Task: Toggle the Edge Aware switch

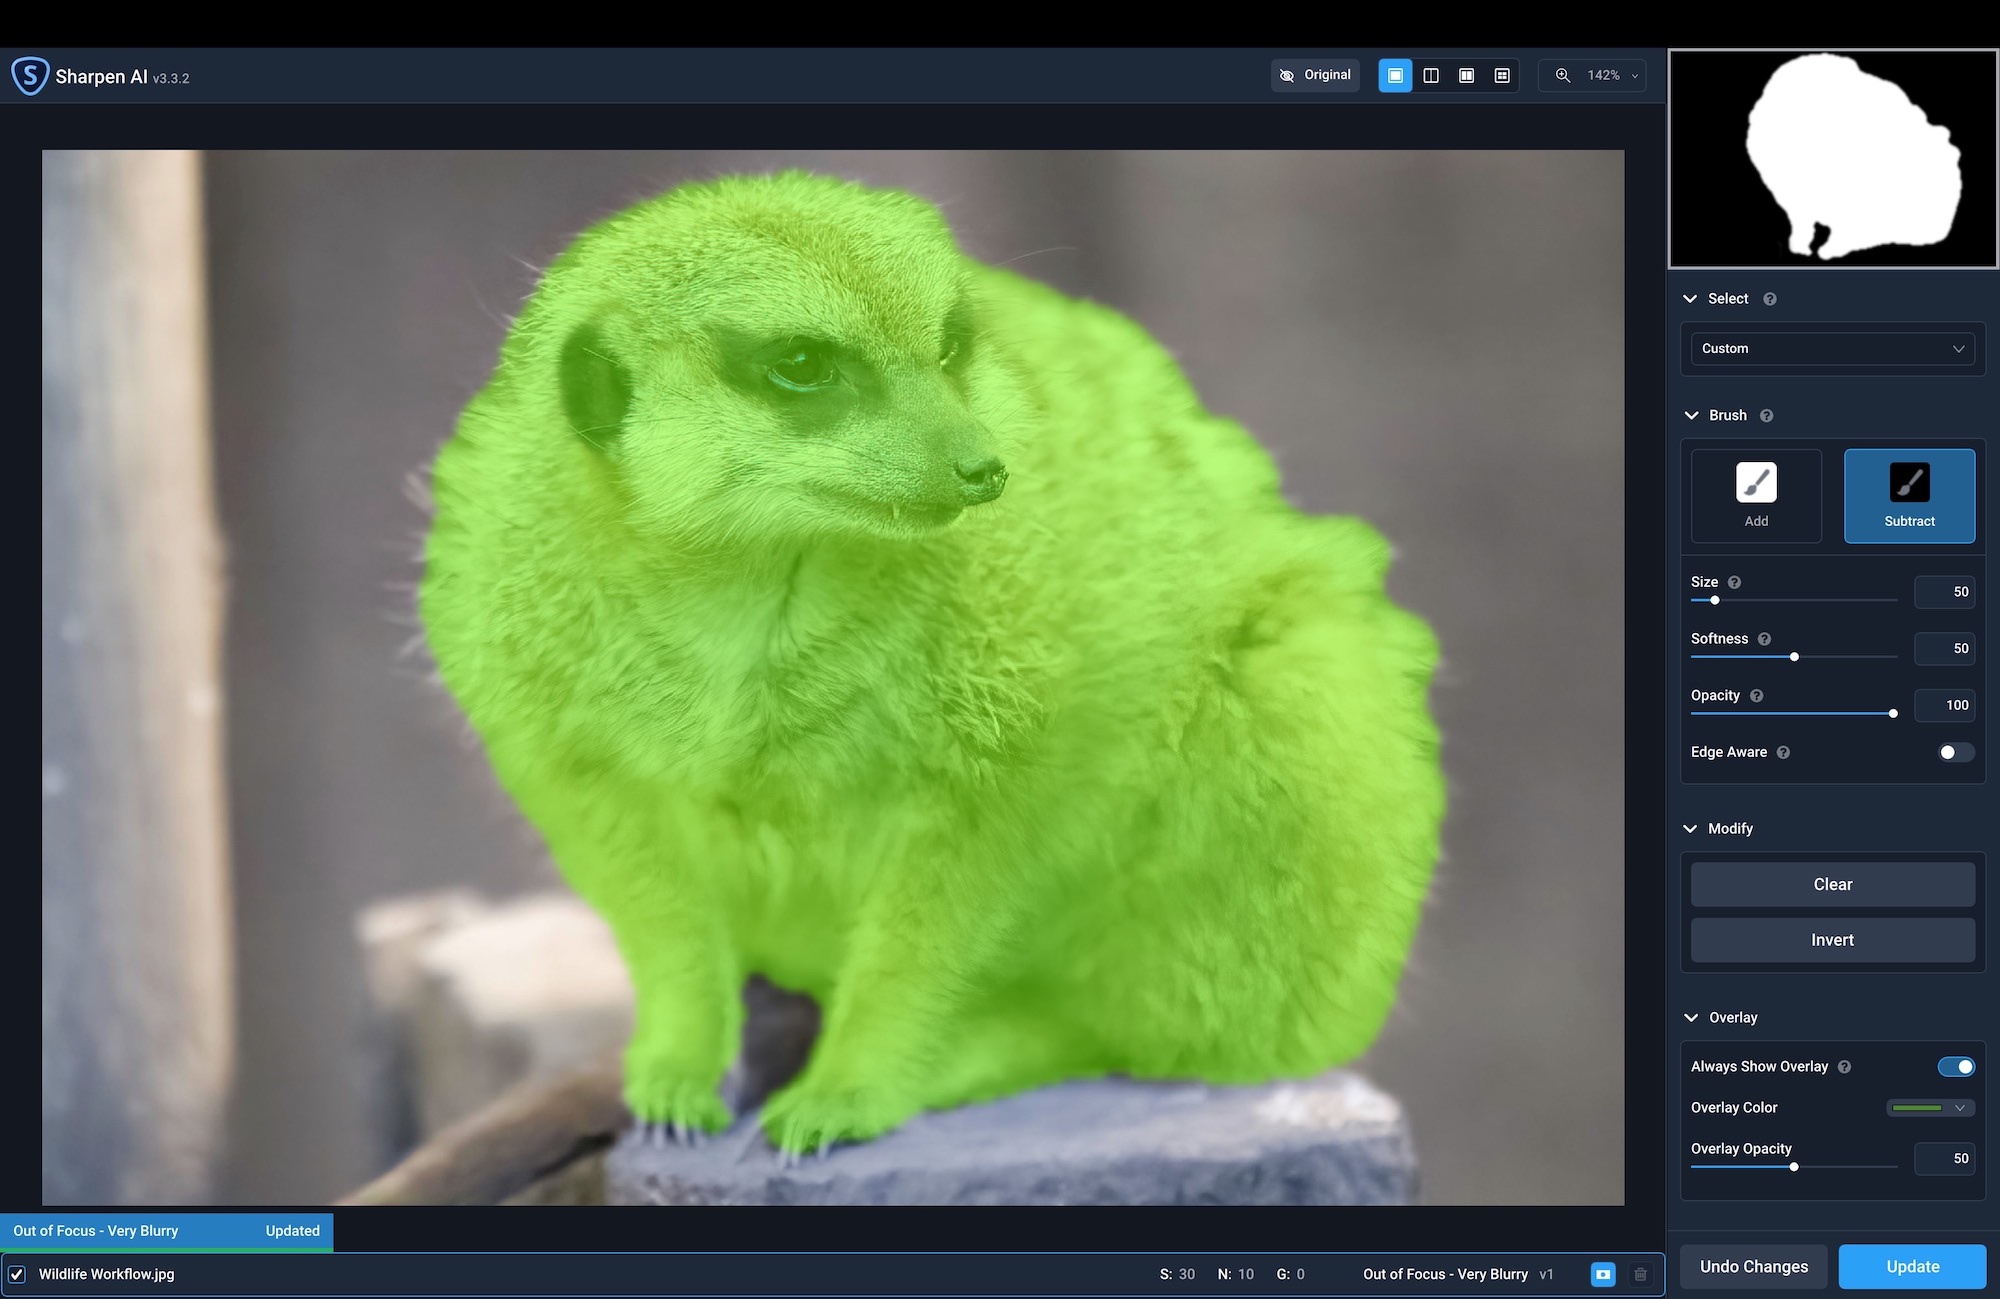Action: [1955, 752]
